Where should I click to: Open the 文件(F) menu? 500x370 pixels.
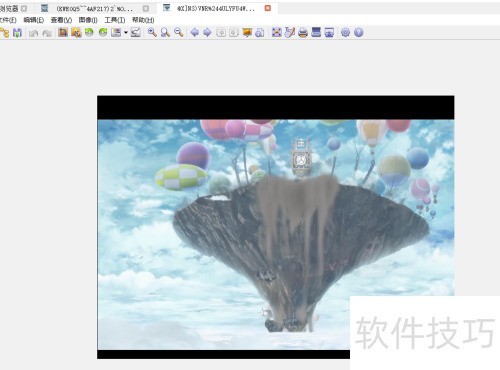[8, 20]
